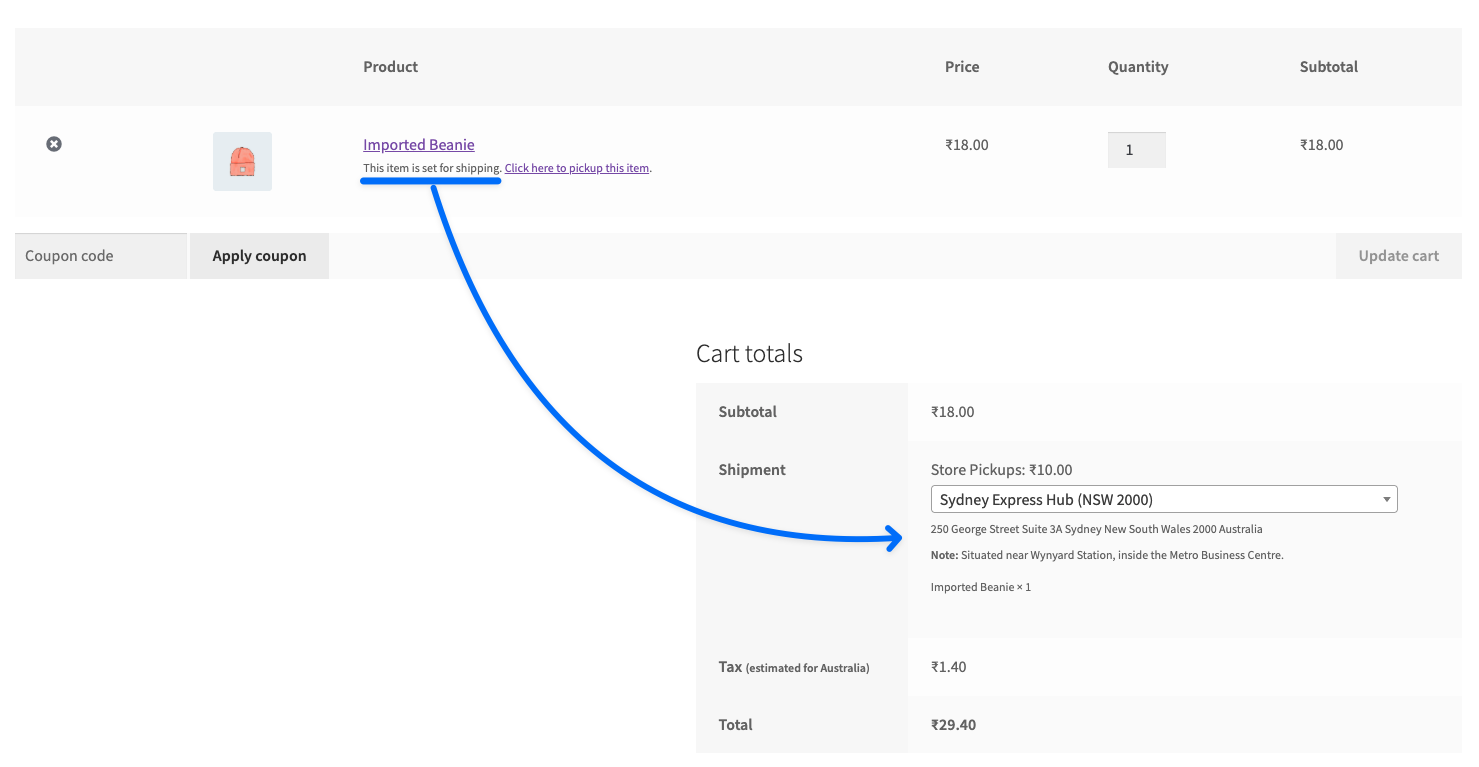
Task: Click the Cart totals heading
Action: (x=749, y=354)
